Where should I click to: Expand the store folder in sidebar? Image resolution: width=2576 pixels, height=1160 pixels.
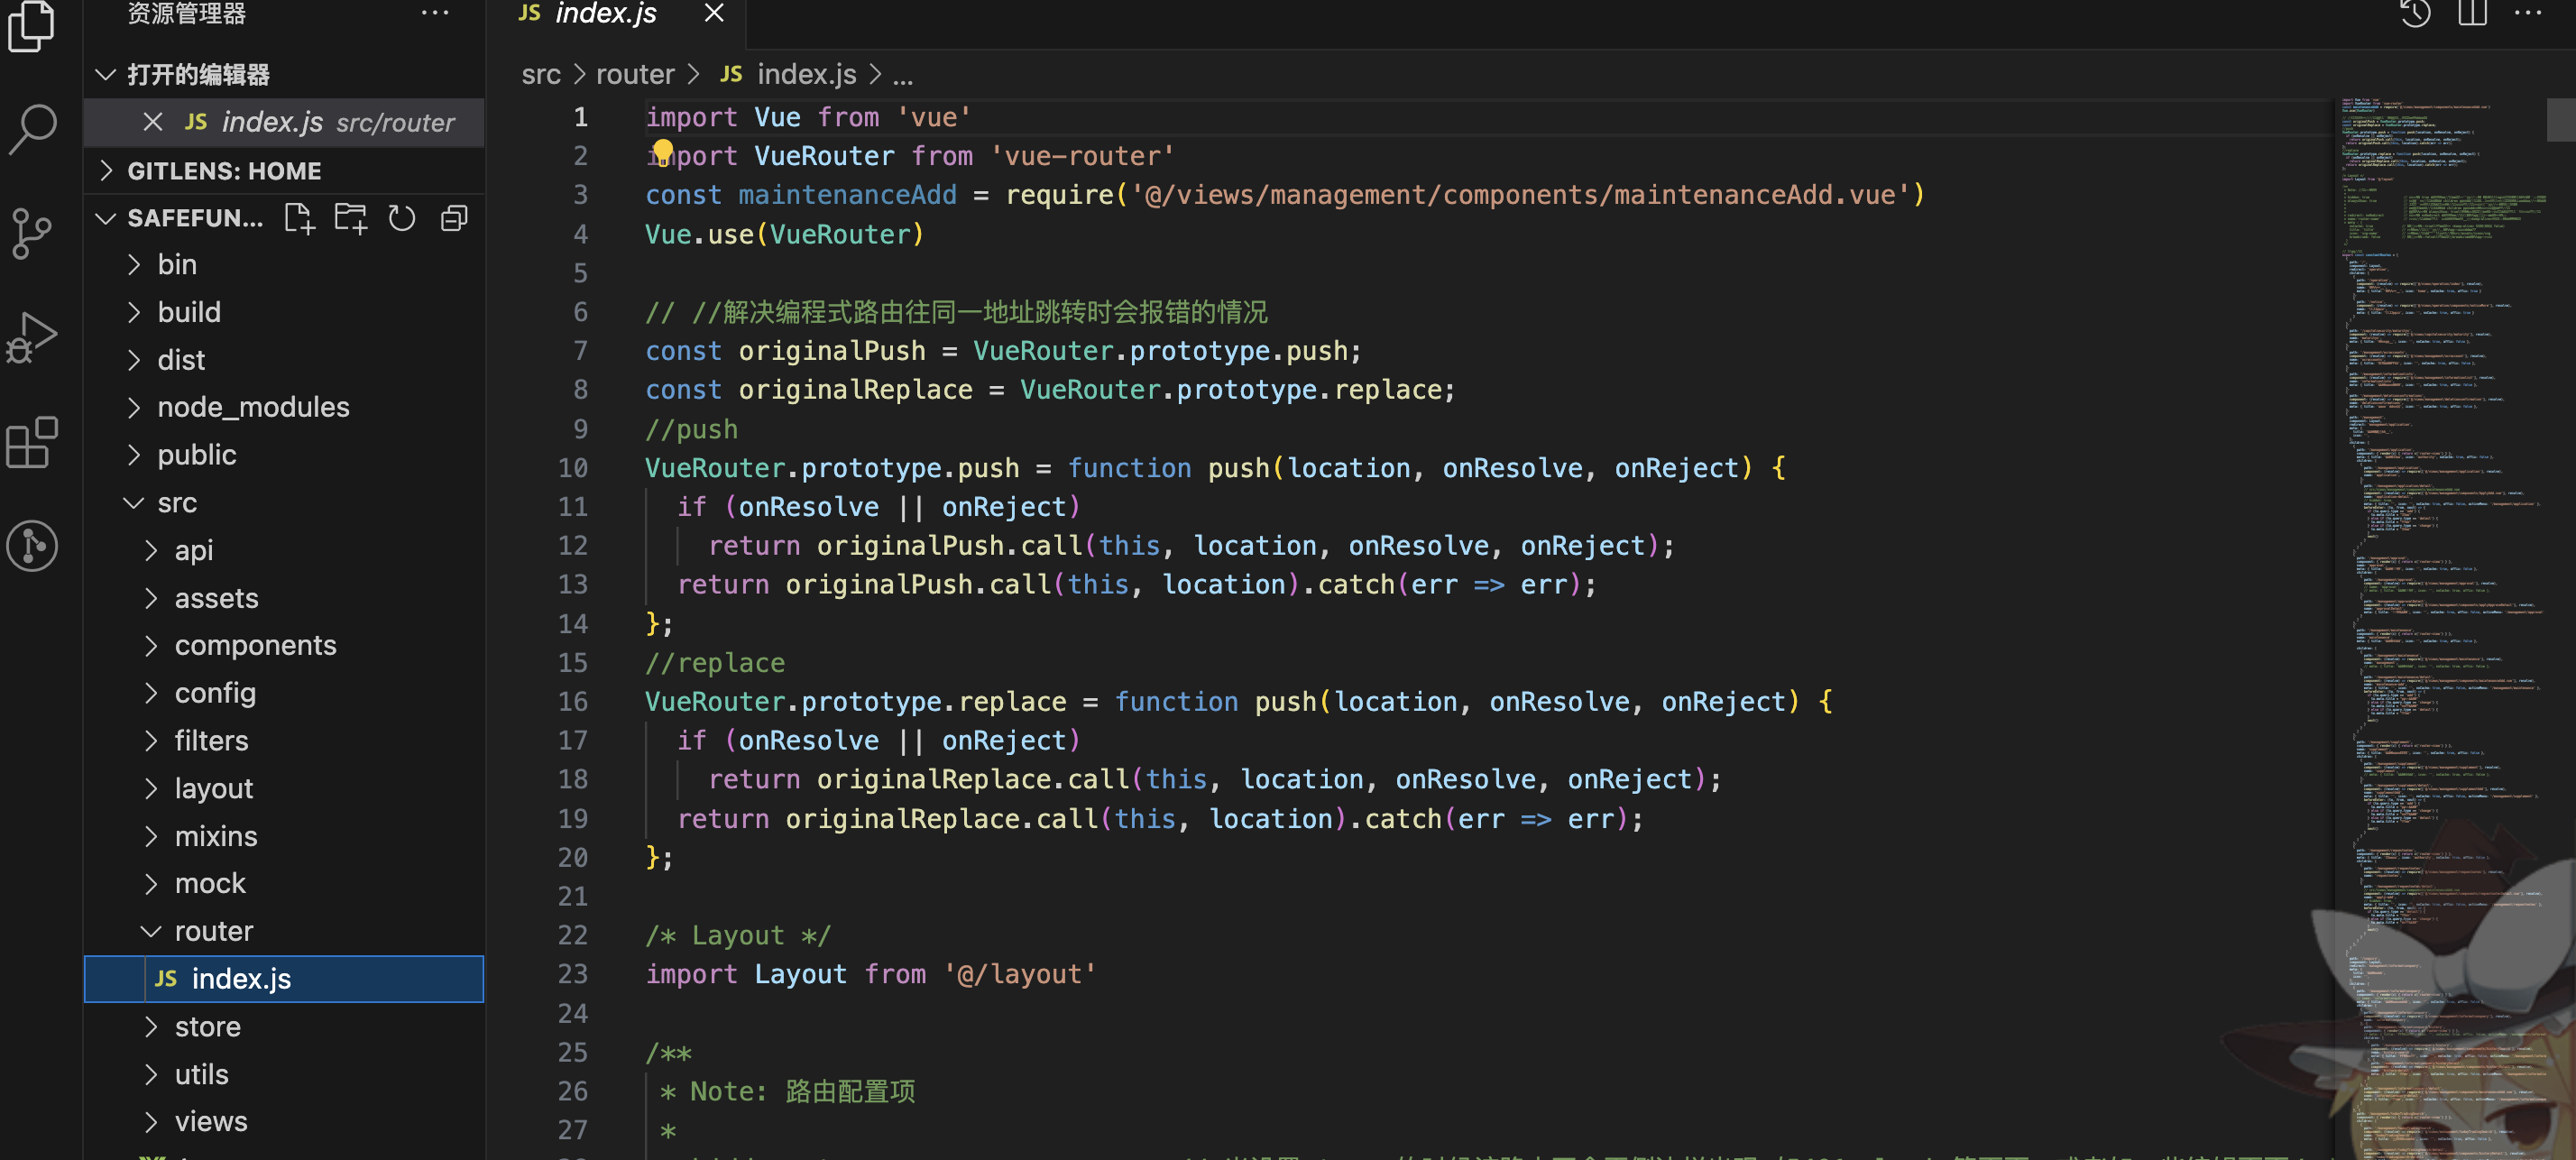[x=208, y=1026]
